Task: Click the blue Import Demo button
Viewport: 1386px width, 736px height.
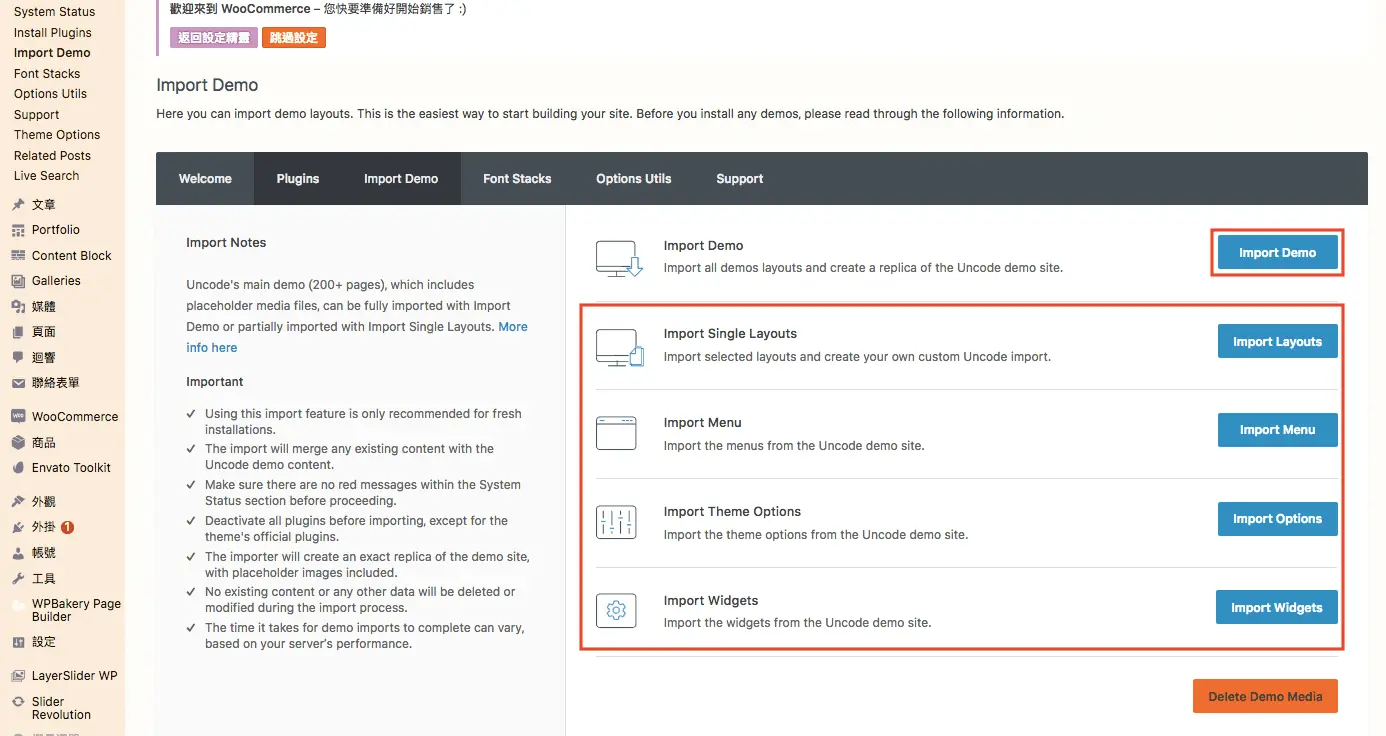Action: (1277, 253)
